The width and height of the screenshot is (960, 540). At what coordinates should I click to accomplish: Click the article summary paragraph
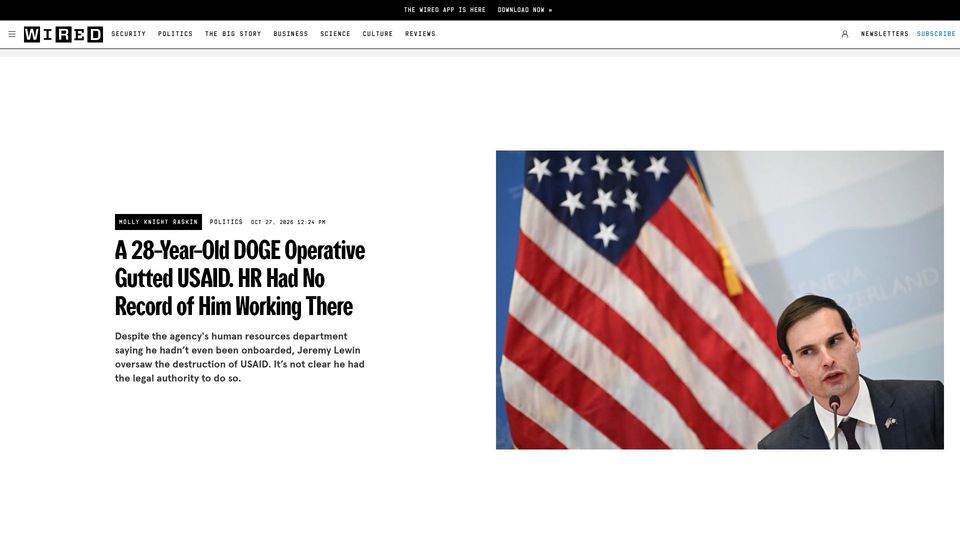(x=240, y=357)
